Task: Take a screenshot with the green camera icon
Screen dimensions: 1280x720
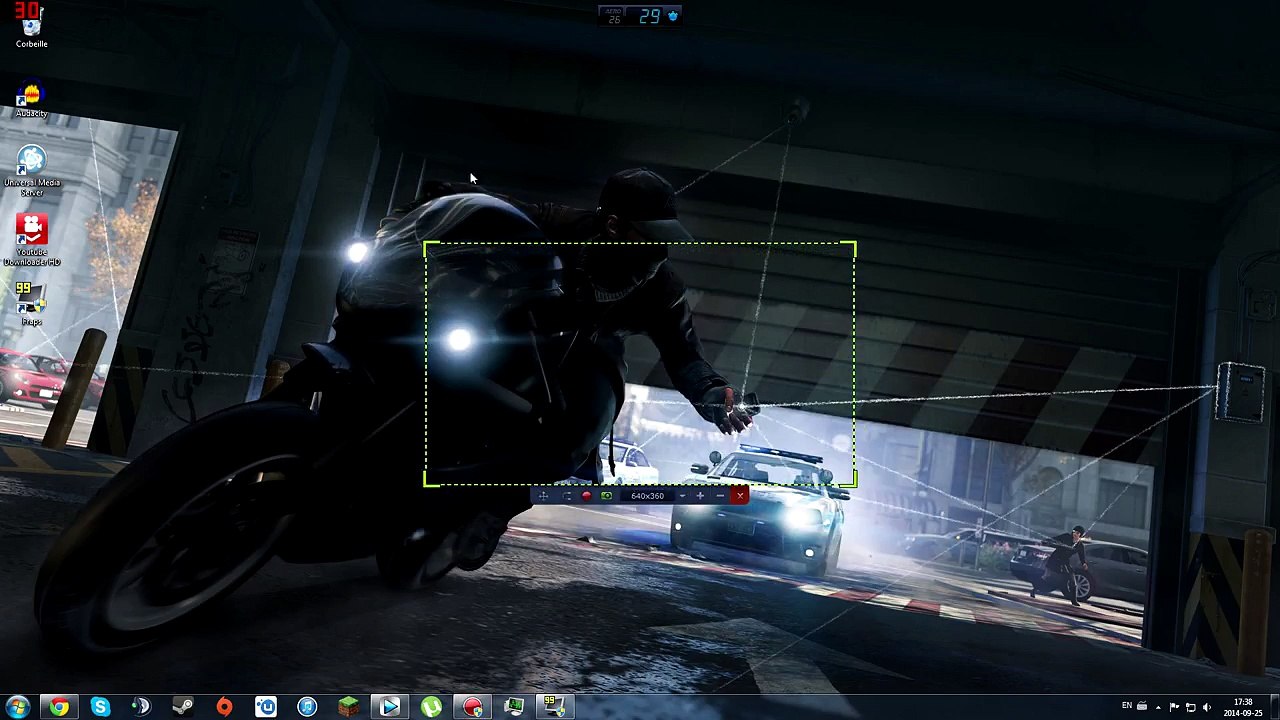Action: [x=606, y=496]
